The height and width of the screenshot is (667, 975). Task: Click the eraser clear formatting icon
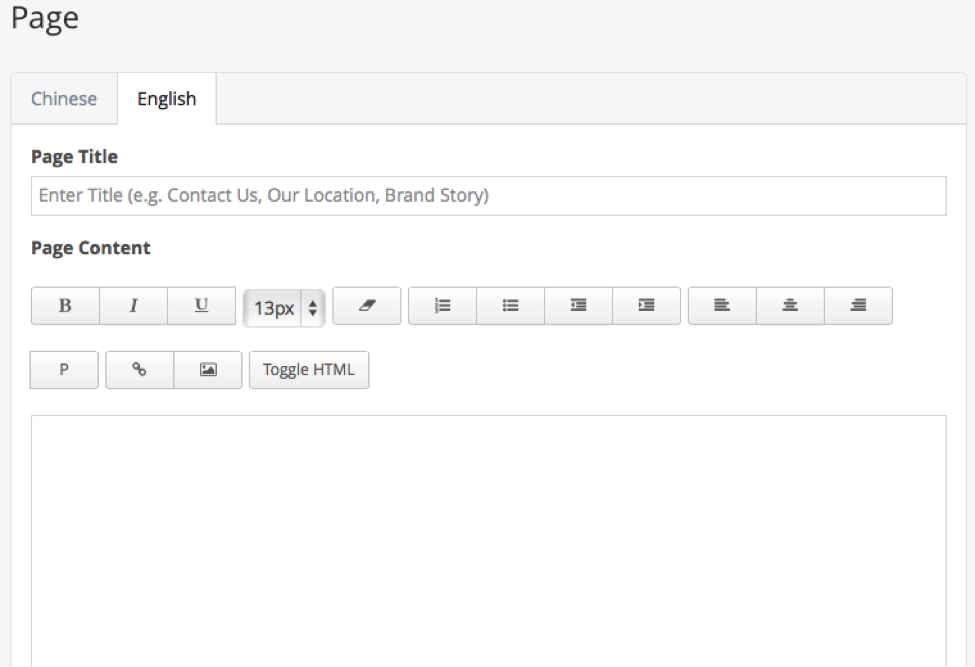coord(367,306)
